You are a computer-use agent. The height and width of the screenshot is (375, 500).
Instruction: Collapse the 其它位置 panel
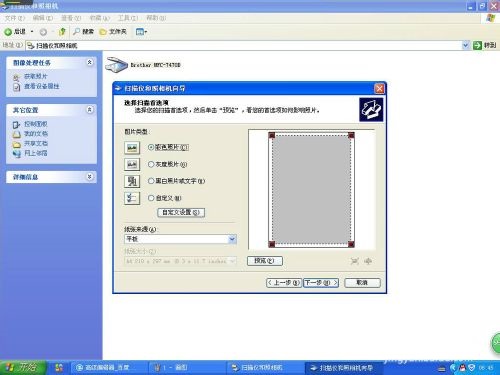(x=89, y=110)
